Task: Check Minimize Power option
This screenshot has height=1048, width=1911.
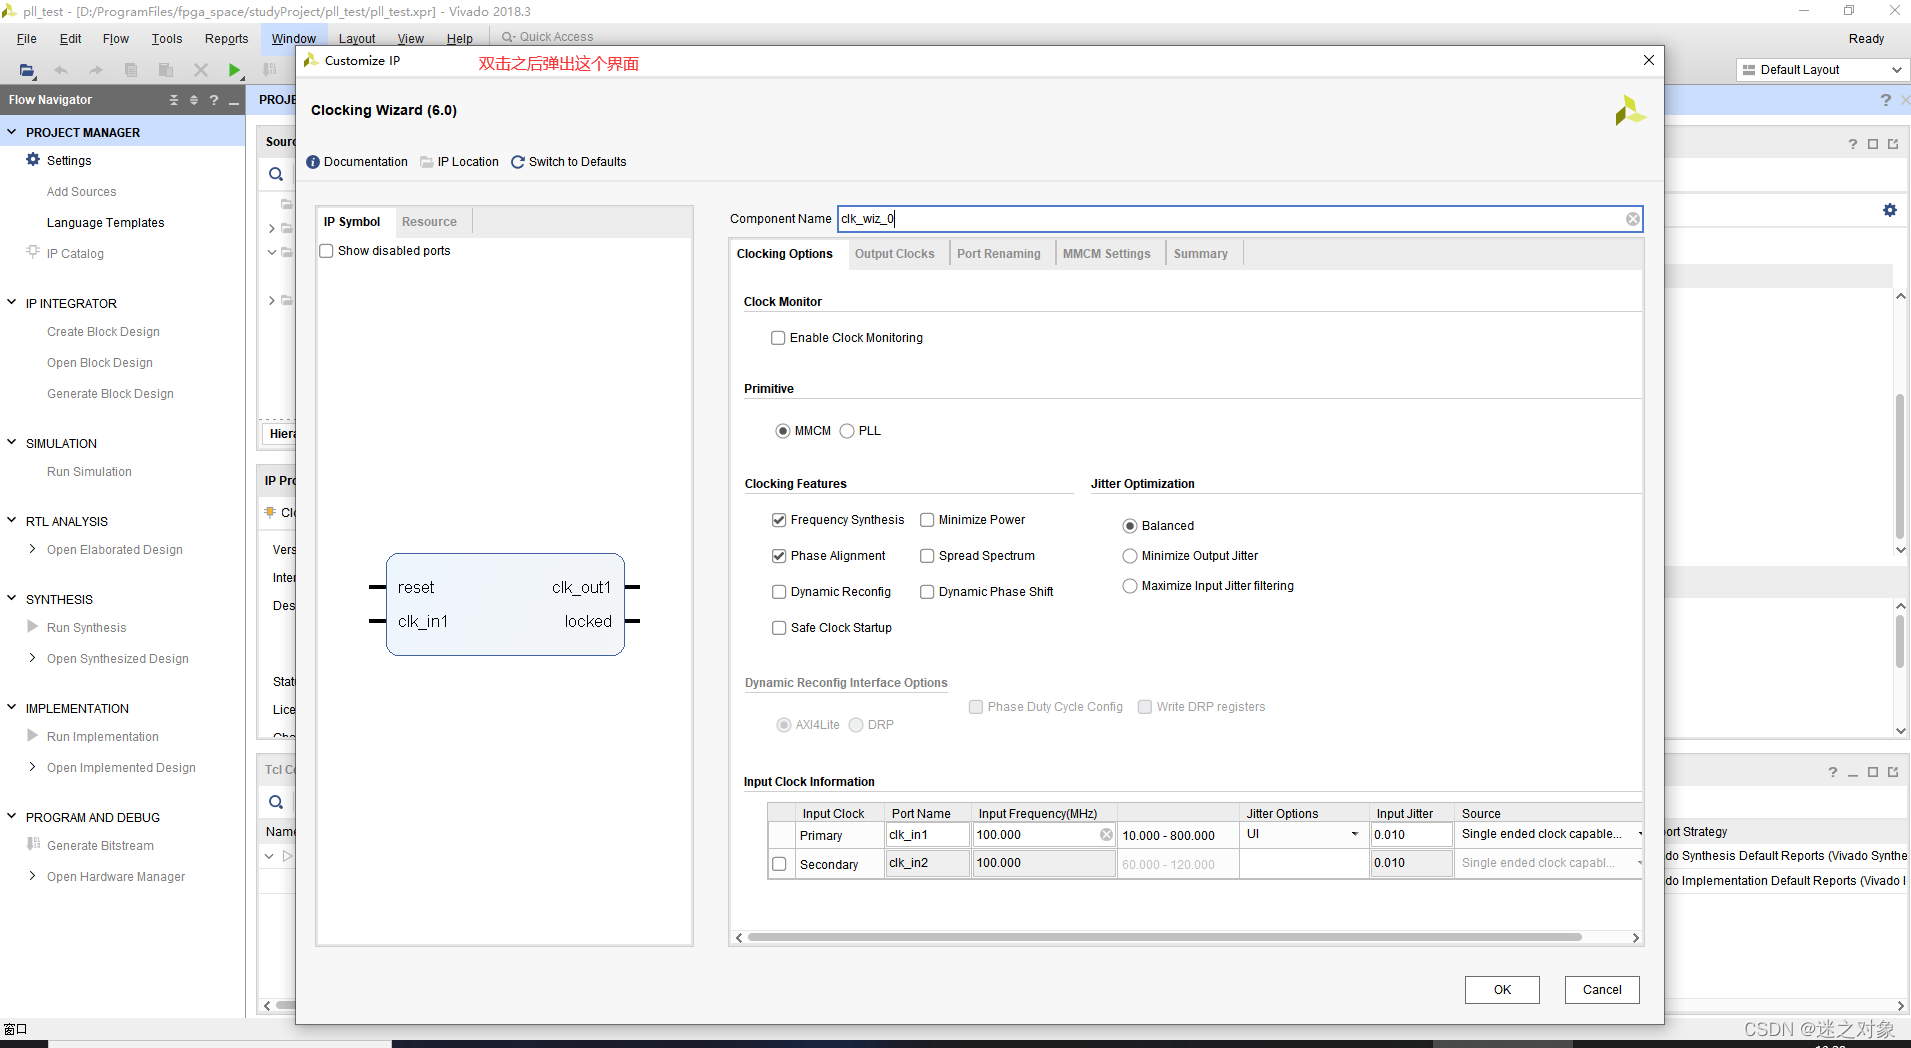Action: (927, 520)
